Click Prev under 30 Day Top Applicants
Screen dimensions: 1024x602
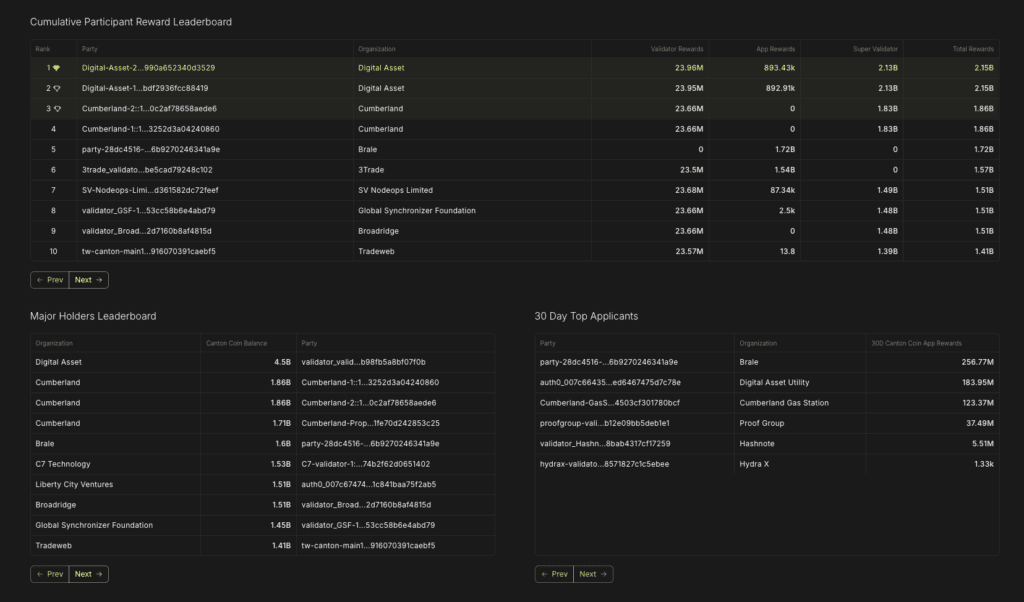[554, 575]
